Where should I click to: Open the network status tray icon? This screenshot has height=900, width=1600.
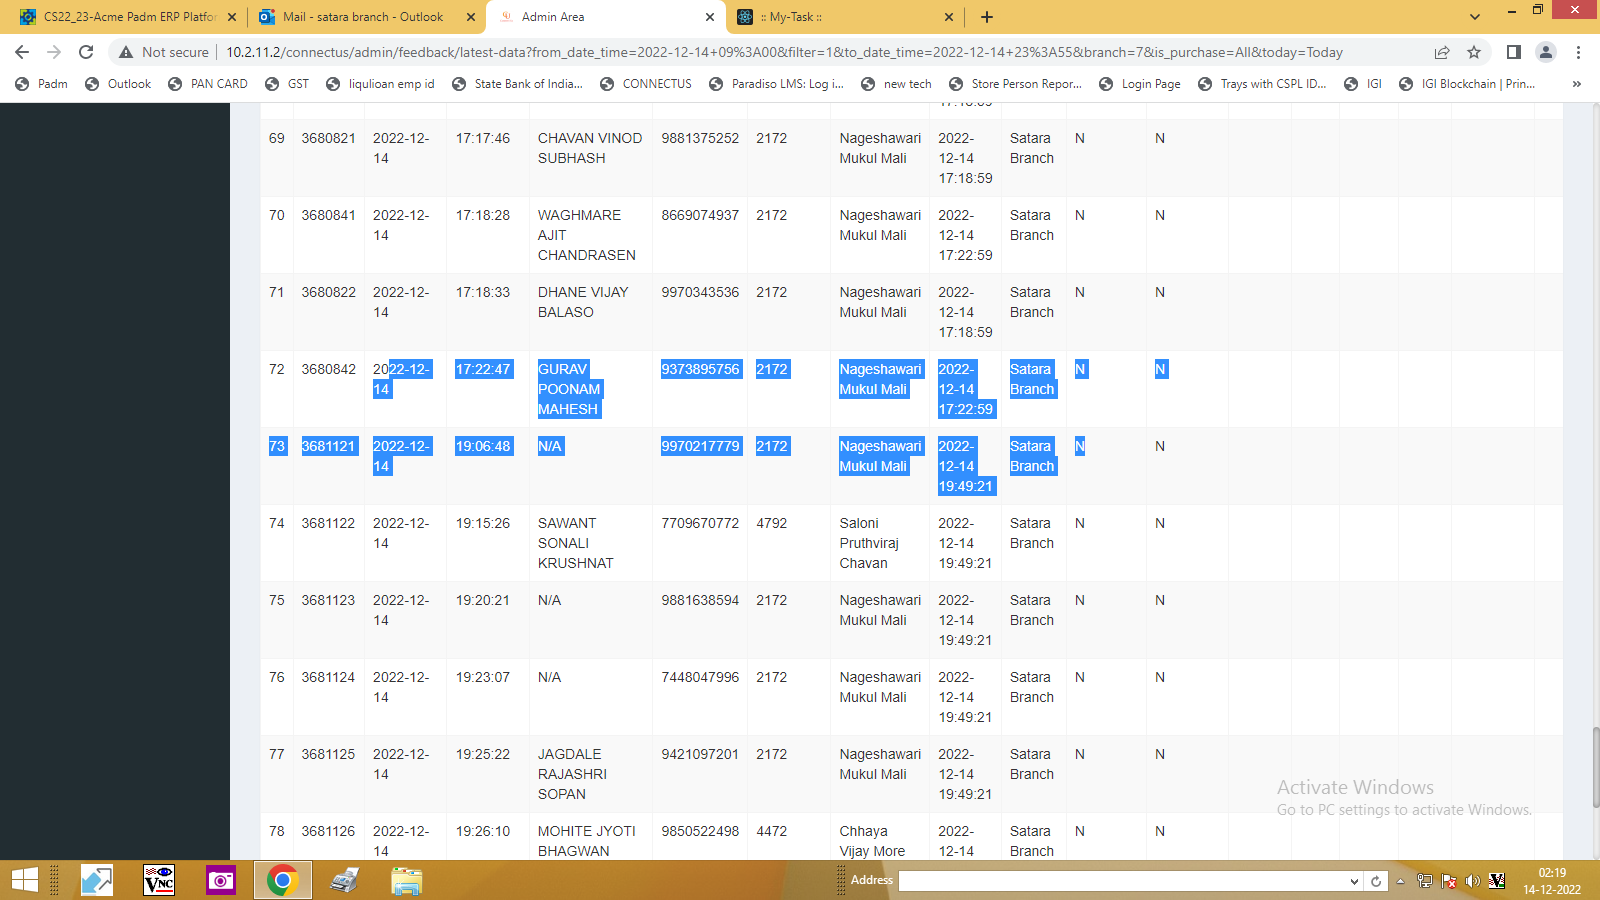(1424, 881)
